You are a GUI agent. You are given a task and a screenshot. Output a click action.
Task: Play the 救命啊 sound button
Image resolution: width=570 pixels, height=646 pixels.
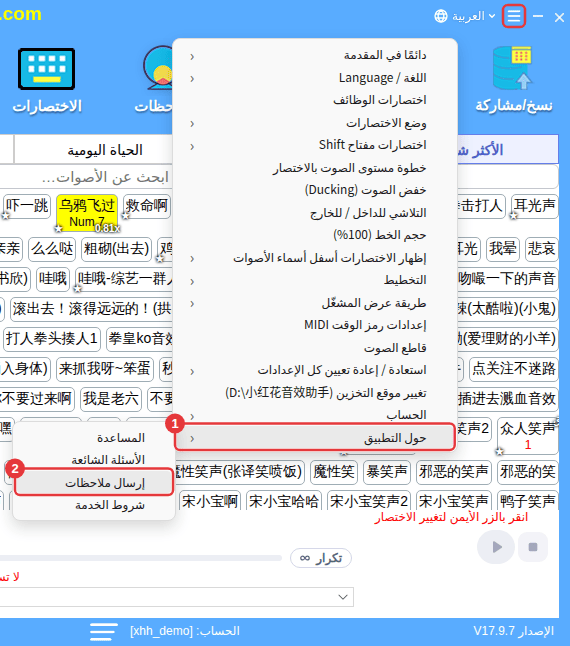(x=147, y=206)
